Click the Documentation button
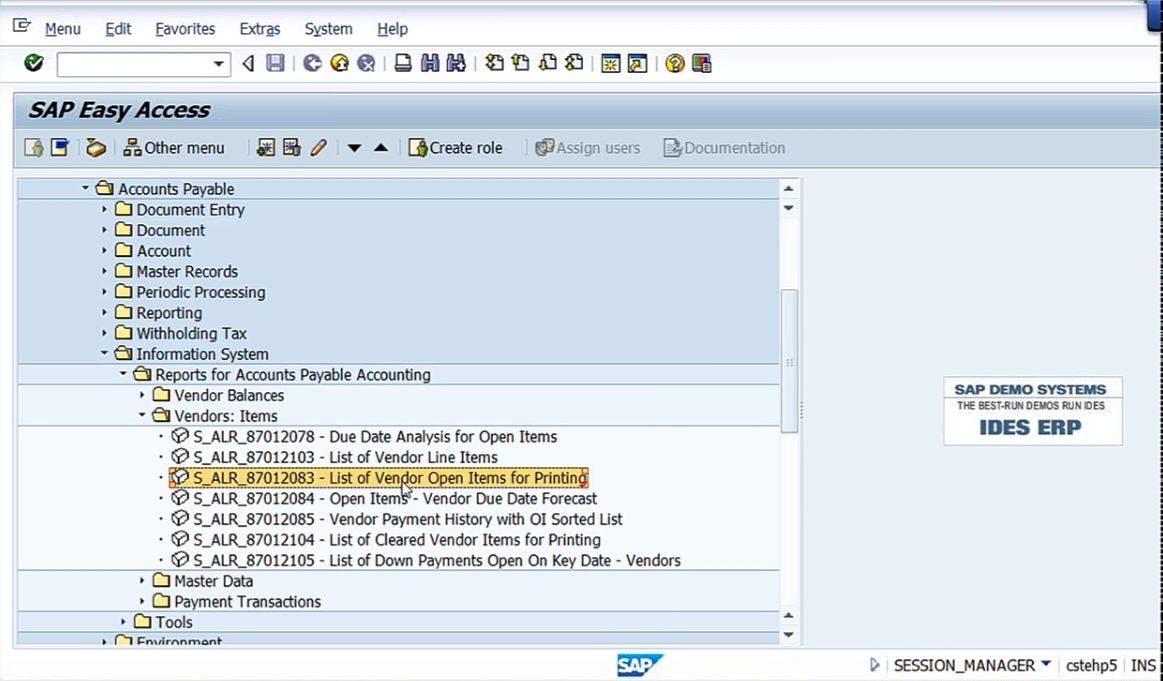This screenshot has height=681, width=1163. [724, 148]
